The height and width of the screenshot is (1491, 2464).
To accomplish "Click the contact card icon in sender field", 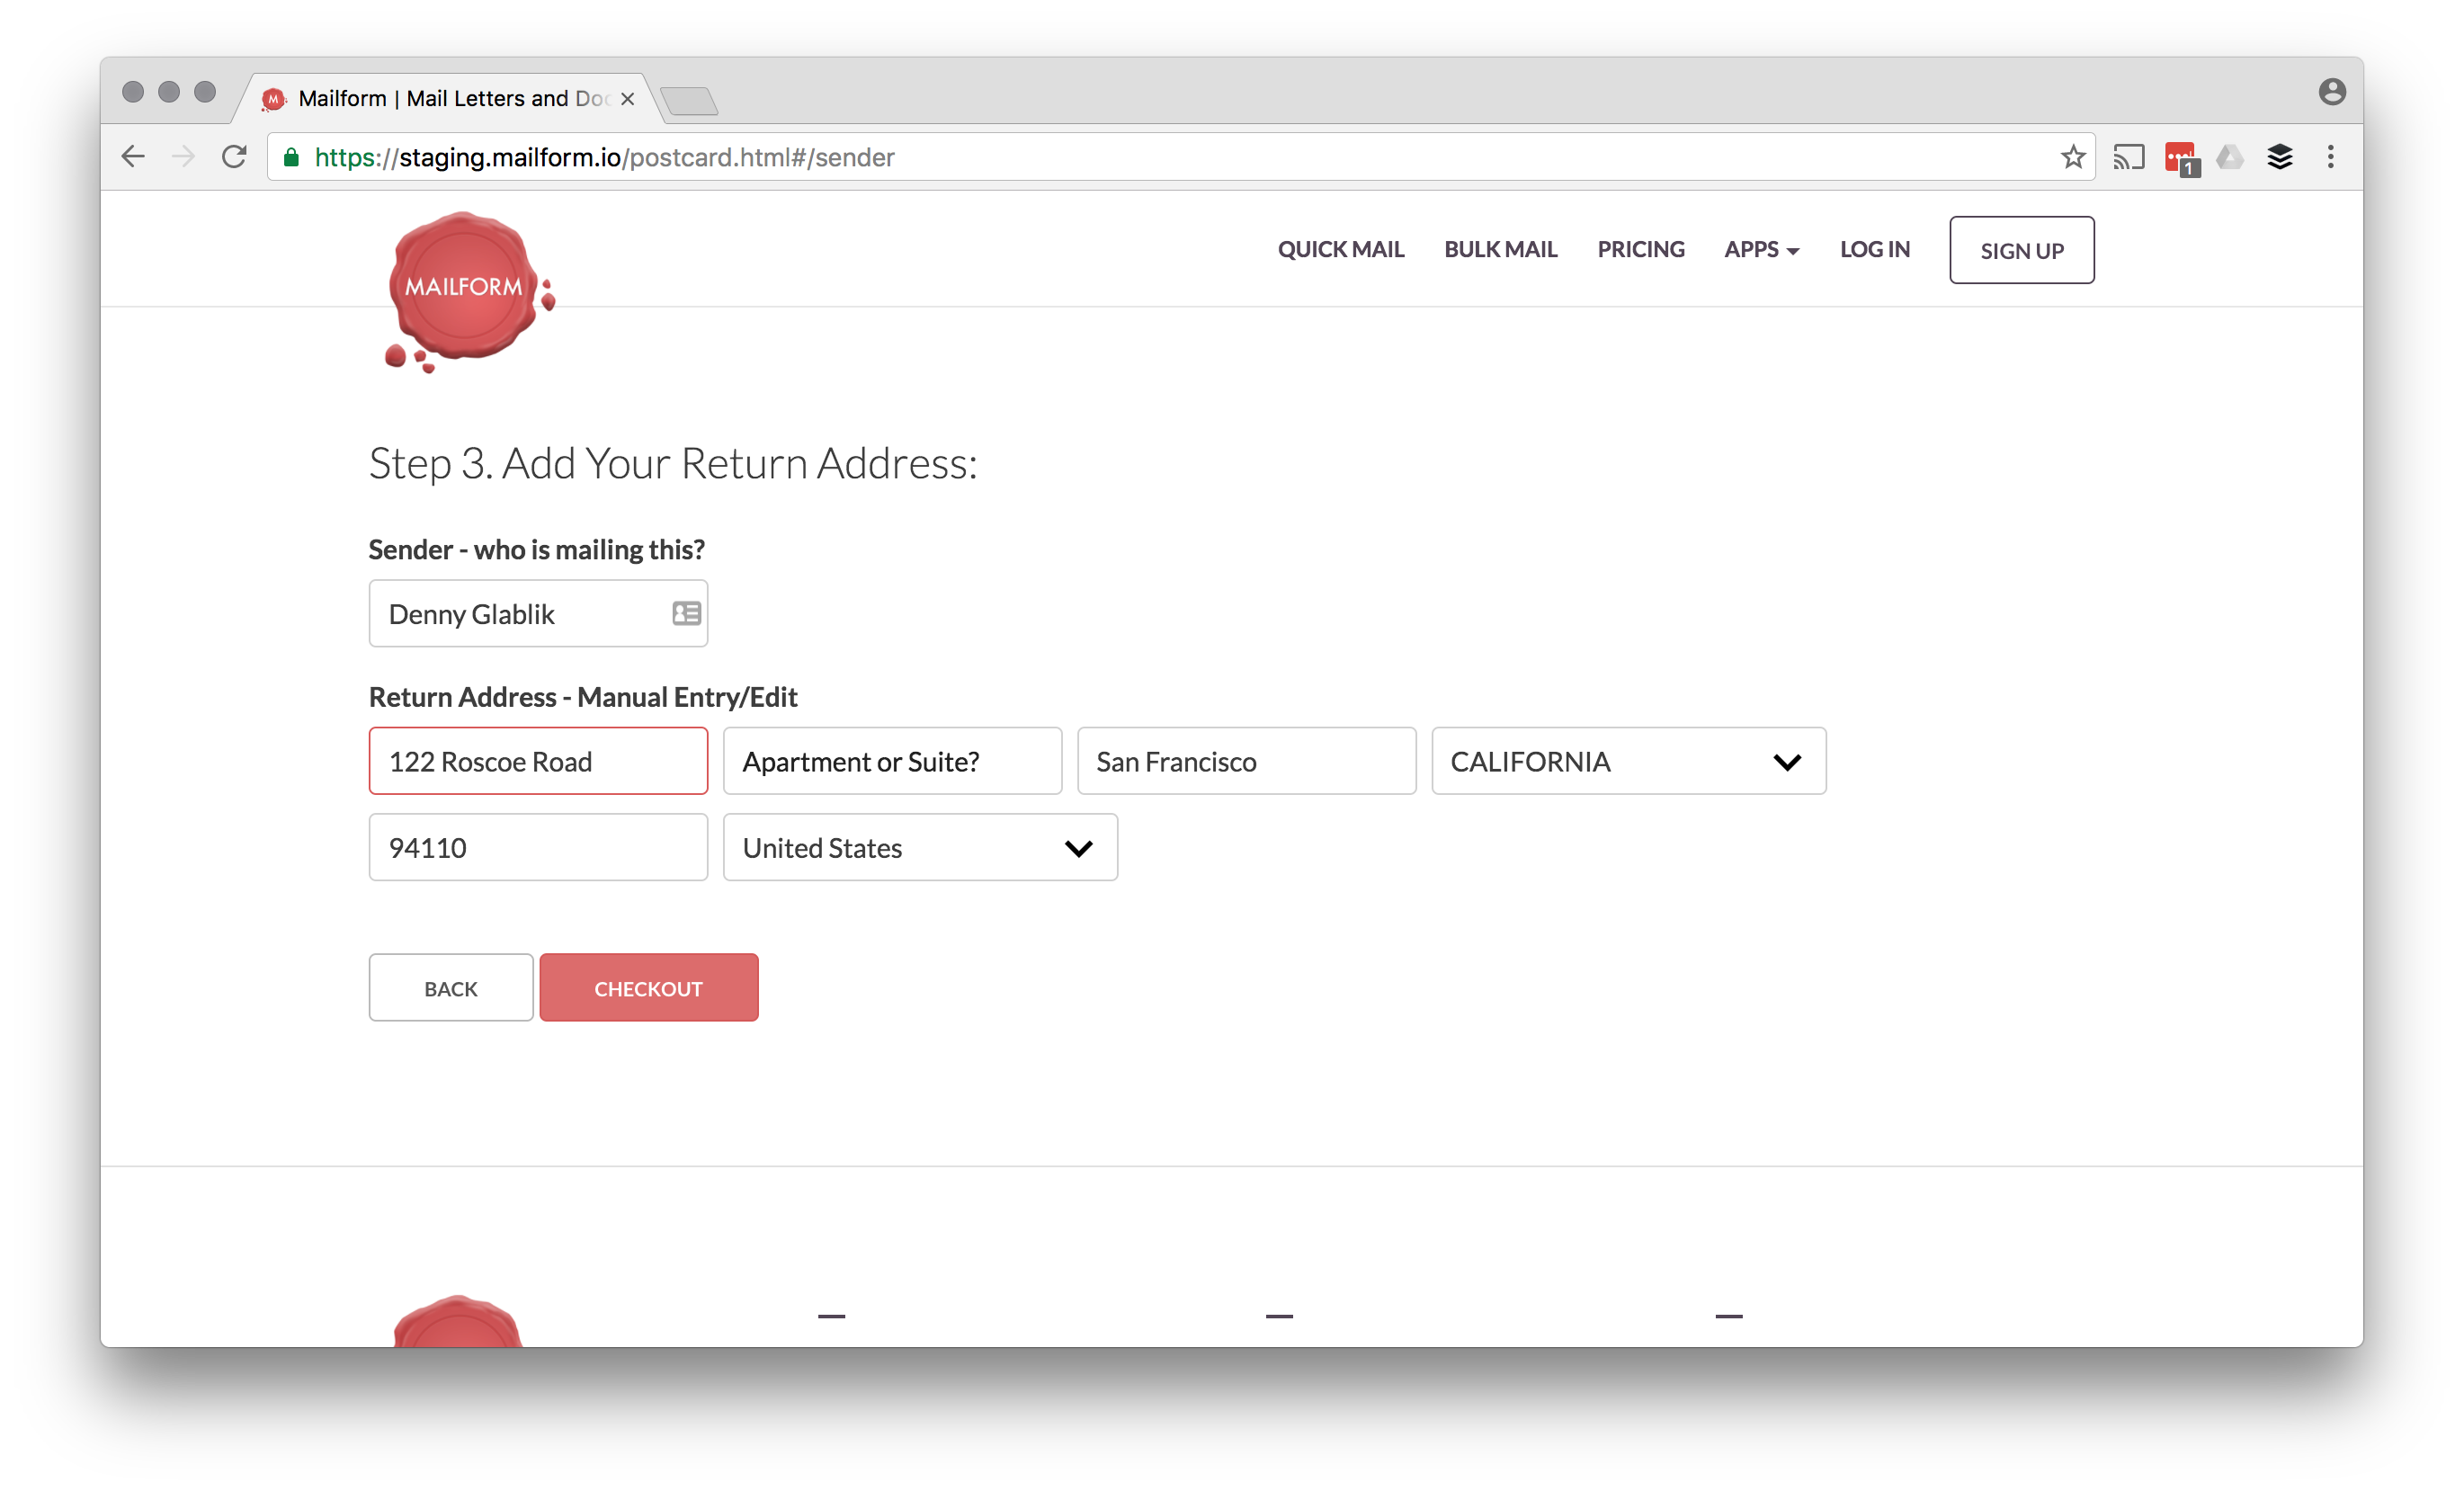I will click(686, 613).
